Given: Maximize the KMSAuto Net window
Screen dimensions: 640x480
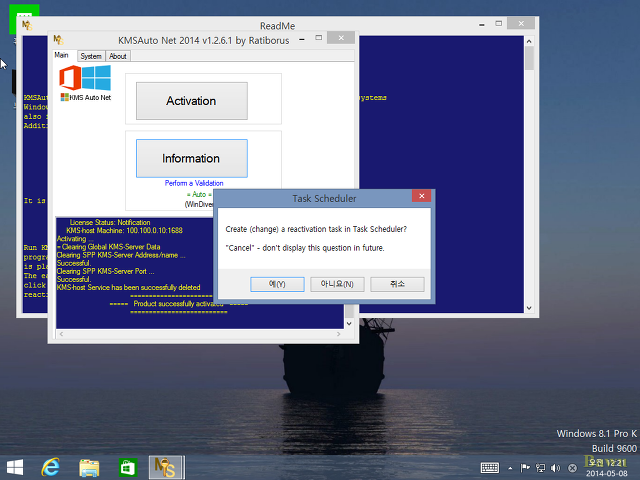Looking at the screenshot, I should pyautogui.click(x=319, y=38).
